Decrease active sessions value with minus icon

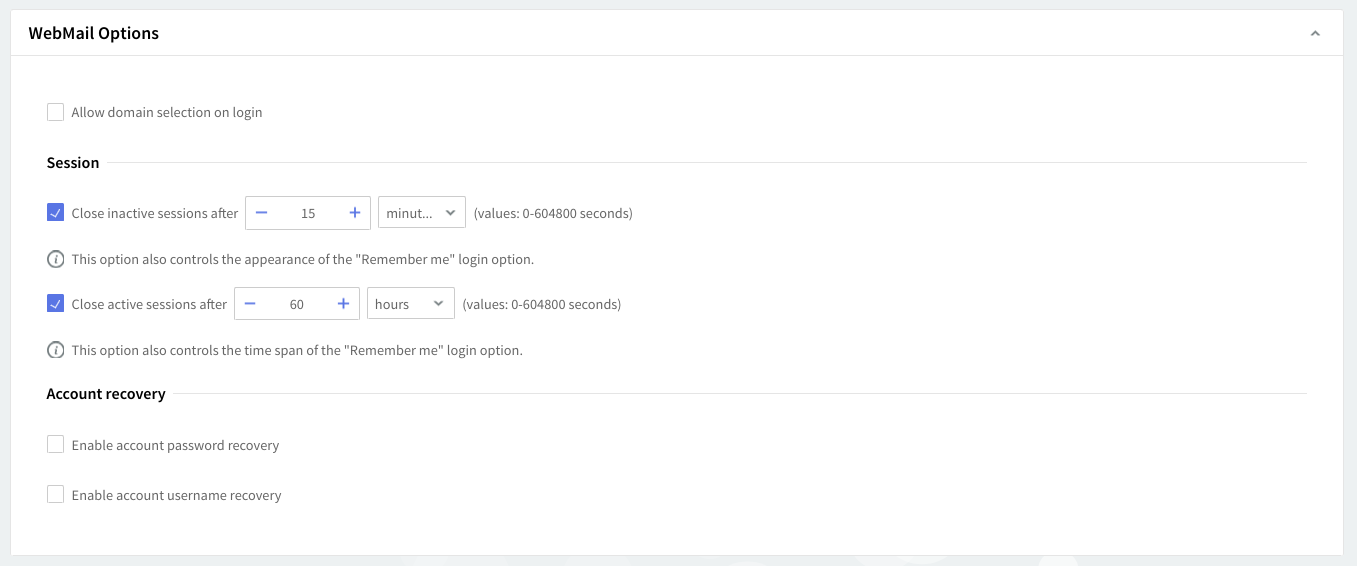click(x=250, y=304)
